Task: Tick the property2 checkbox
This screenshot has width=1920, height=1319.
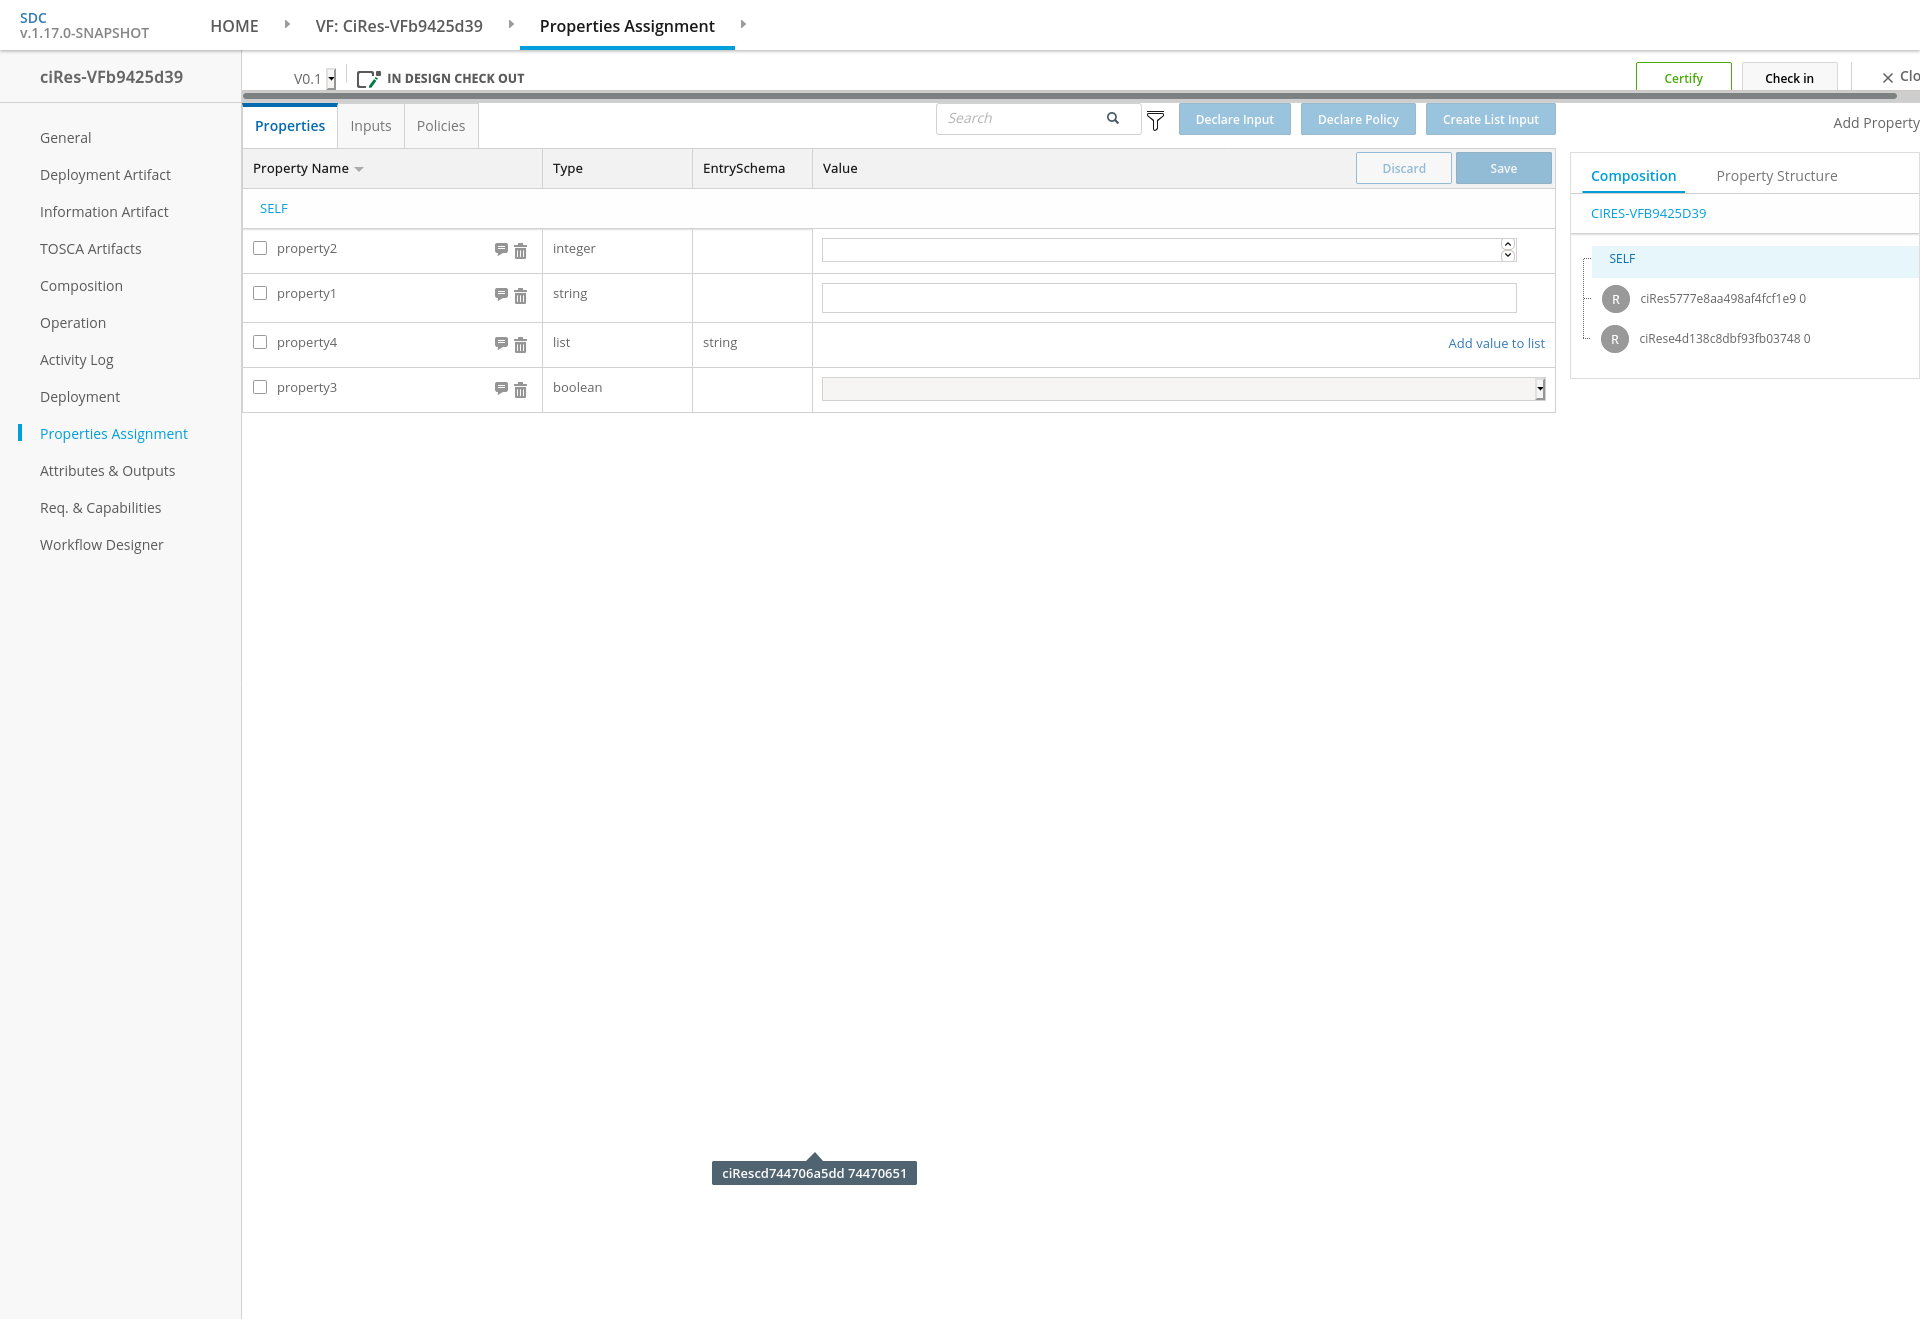Action: tap(260, 248)
